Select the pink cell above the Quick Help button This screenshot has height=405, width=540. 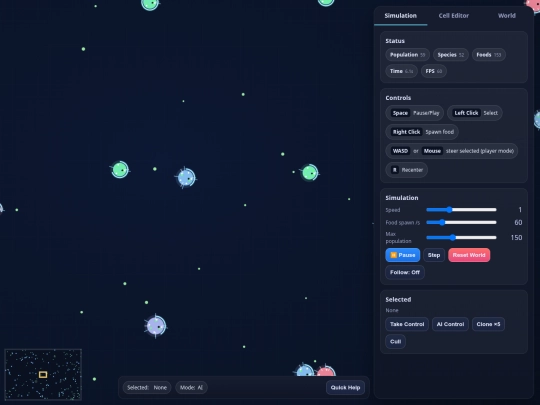(325, 371)
